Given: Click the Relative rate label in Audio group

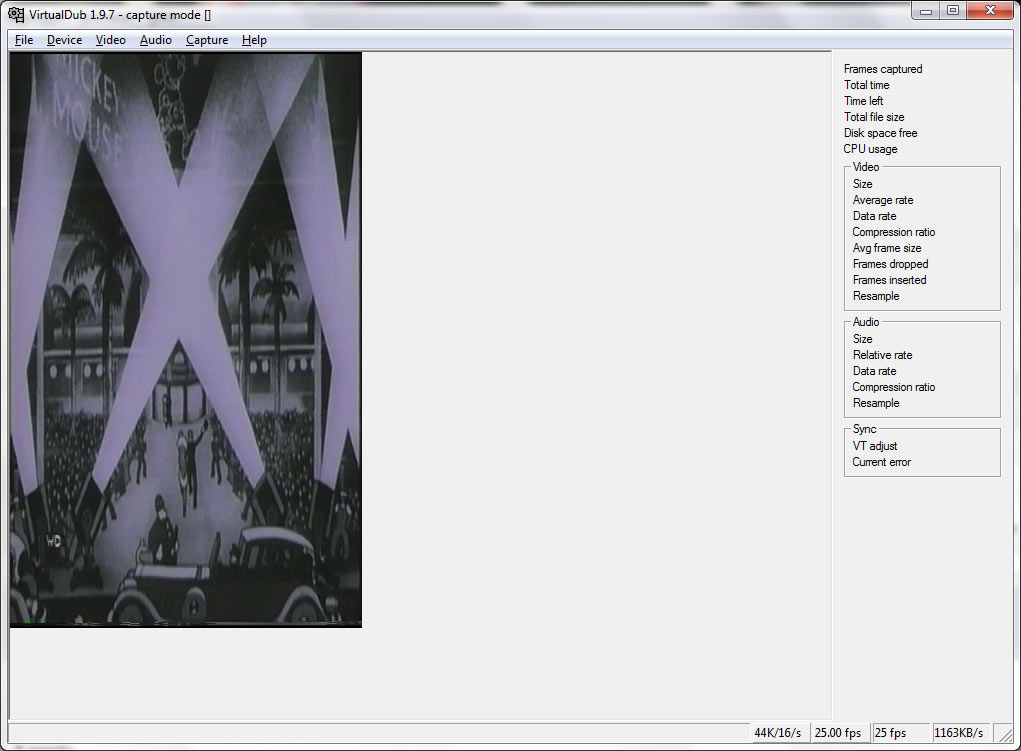Looking at the screenshot, I should tap(882, 355).
